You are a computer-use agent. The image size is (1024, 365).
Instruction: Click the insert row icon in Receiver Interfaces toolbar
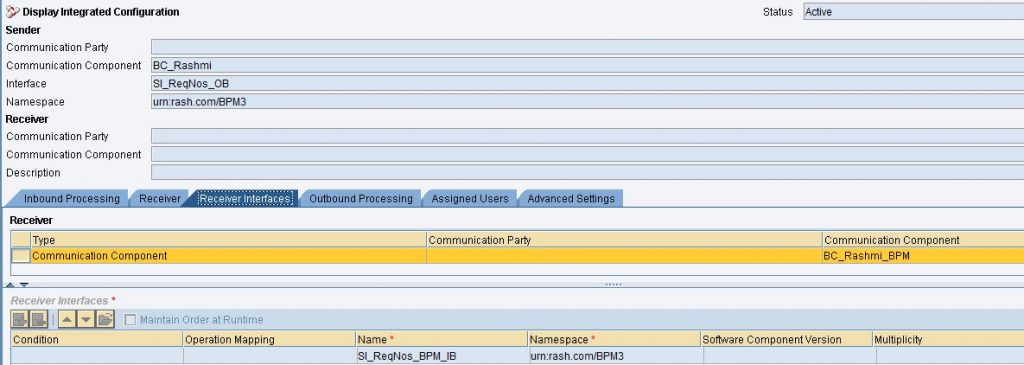click(20, 319)
